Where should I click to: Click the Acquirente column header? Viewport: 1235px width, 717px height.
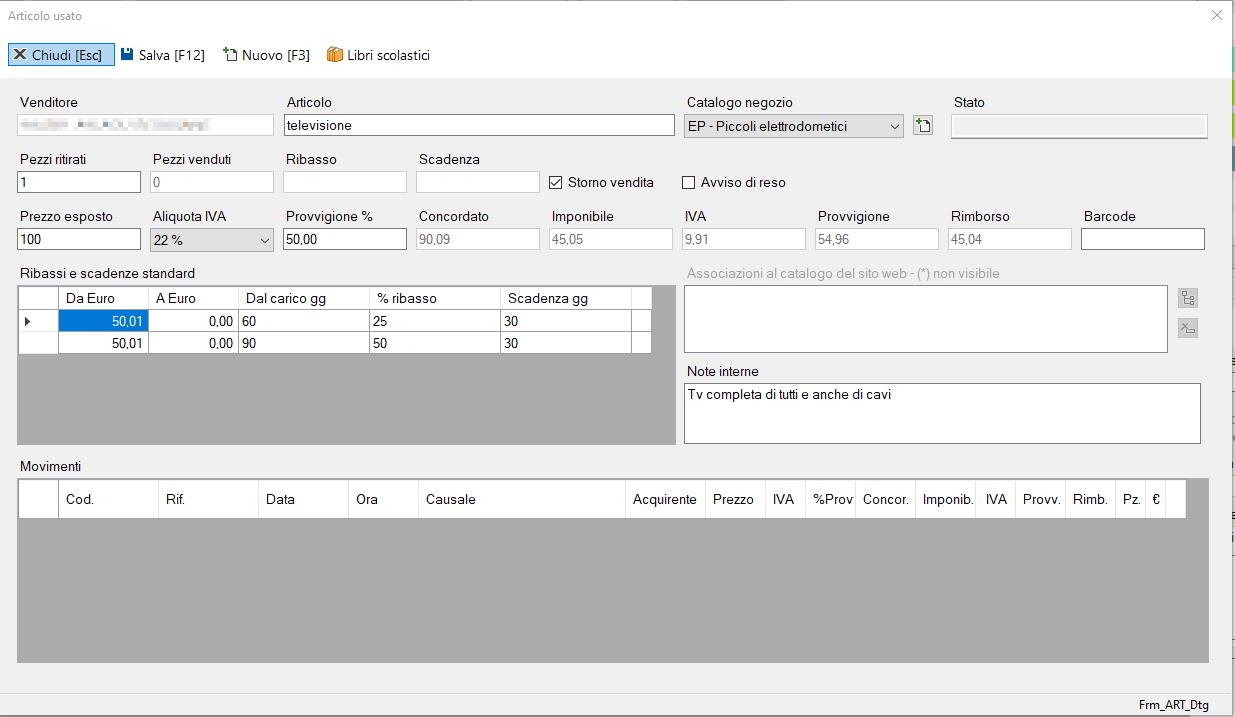tap(665, 499)
